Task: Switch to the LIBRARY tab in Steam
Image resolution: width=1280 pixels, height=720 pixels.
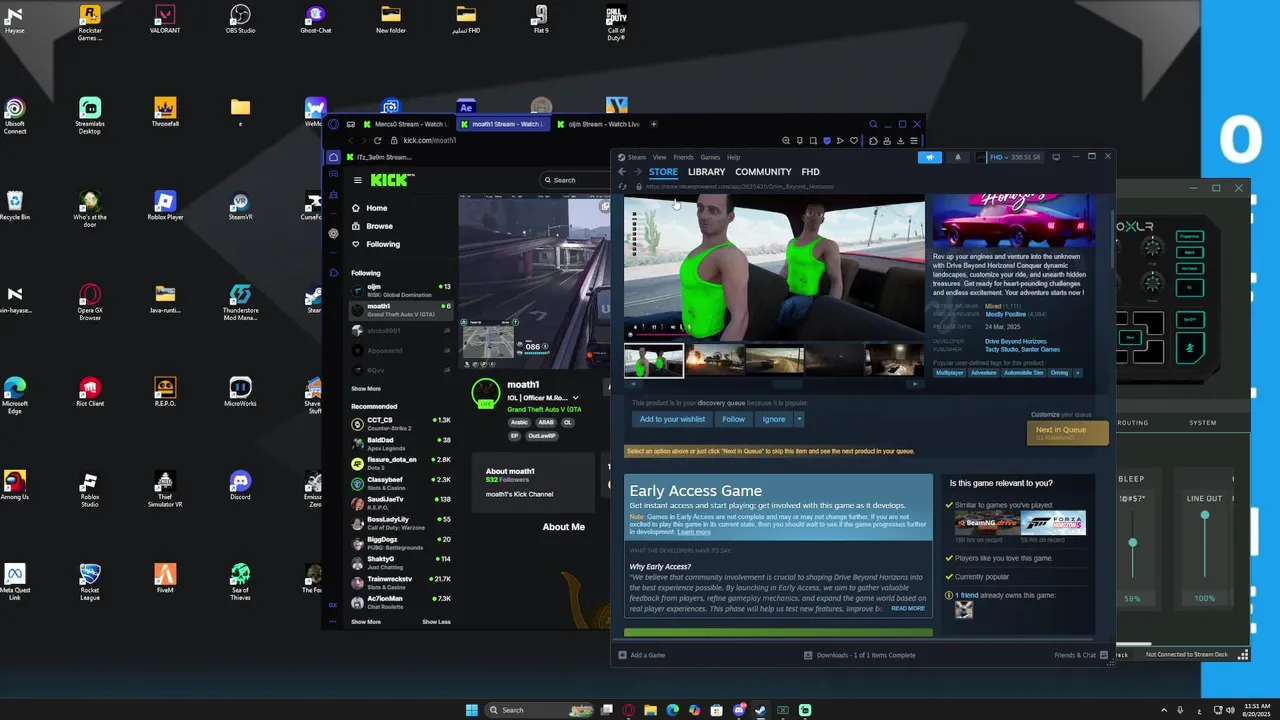Action: [x=706, y=172]
